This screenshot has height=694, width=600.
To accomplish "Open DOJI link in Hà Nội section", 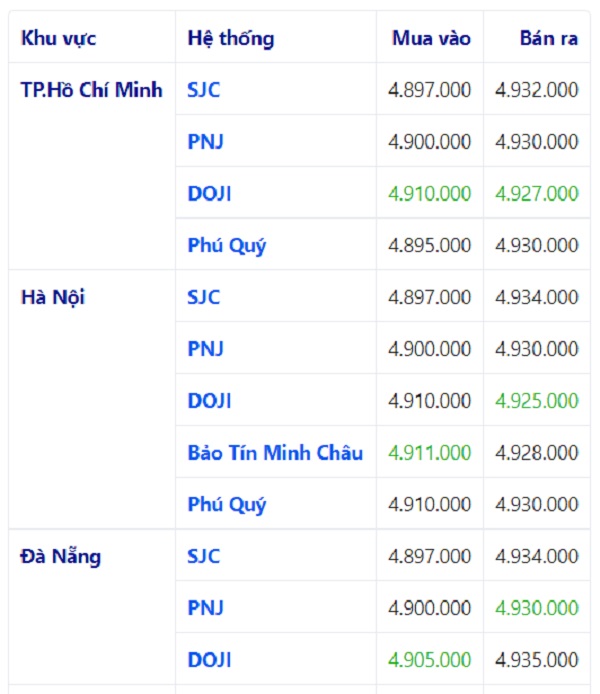I will (209, 401).
